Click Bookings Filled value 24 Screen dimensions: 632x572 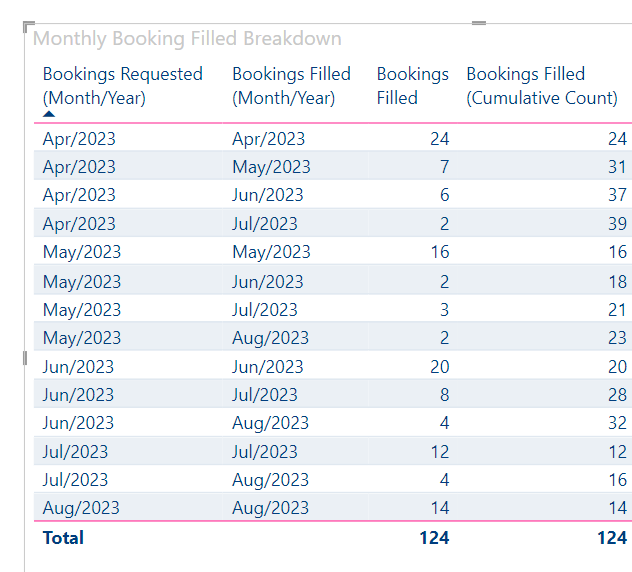(x=440, y=139)
